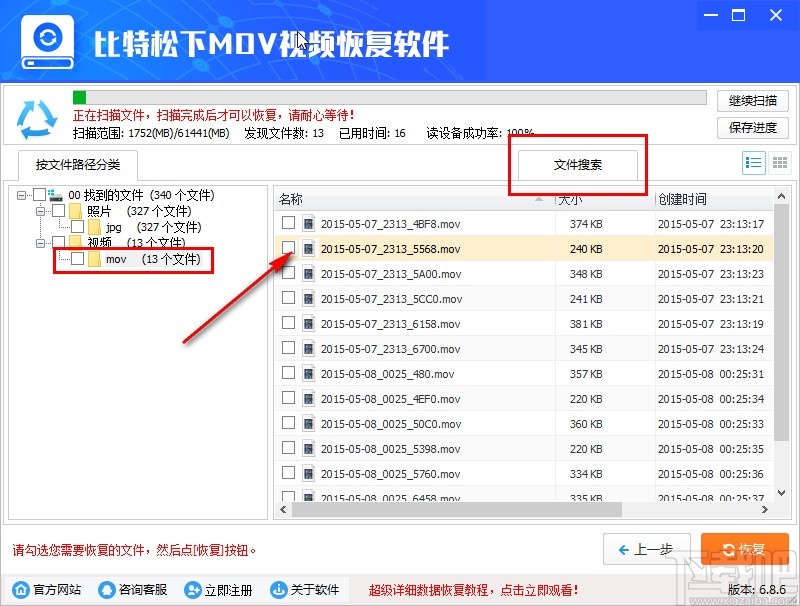Image resolution: width=800 pixels, height=606 pixels.
Task: Click file icon of 2015-05-08_0025_5760.mov
Action: pos(308,473)
